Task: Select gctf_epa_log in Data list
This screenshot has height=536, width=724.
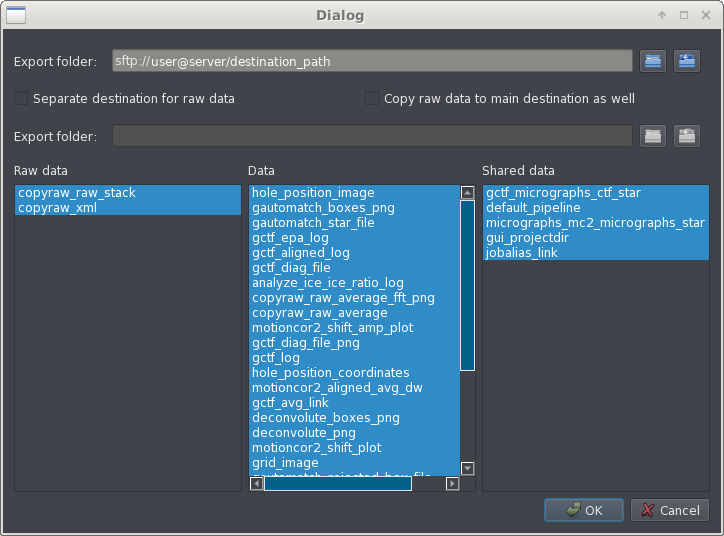Action: [x=290, y=238]
